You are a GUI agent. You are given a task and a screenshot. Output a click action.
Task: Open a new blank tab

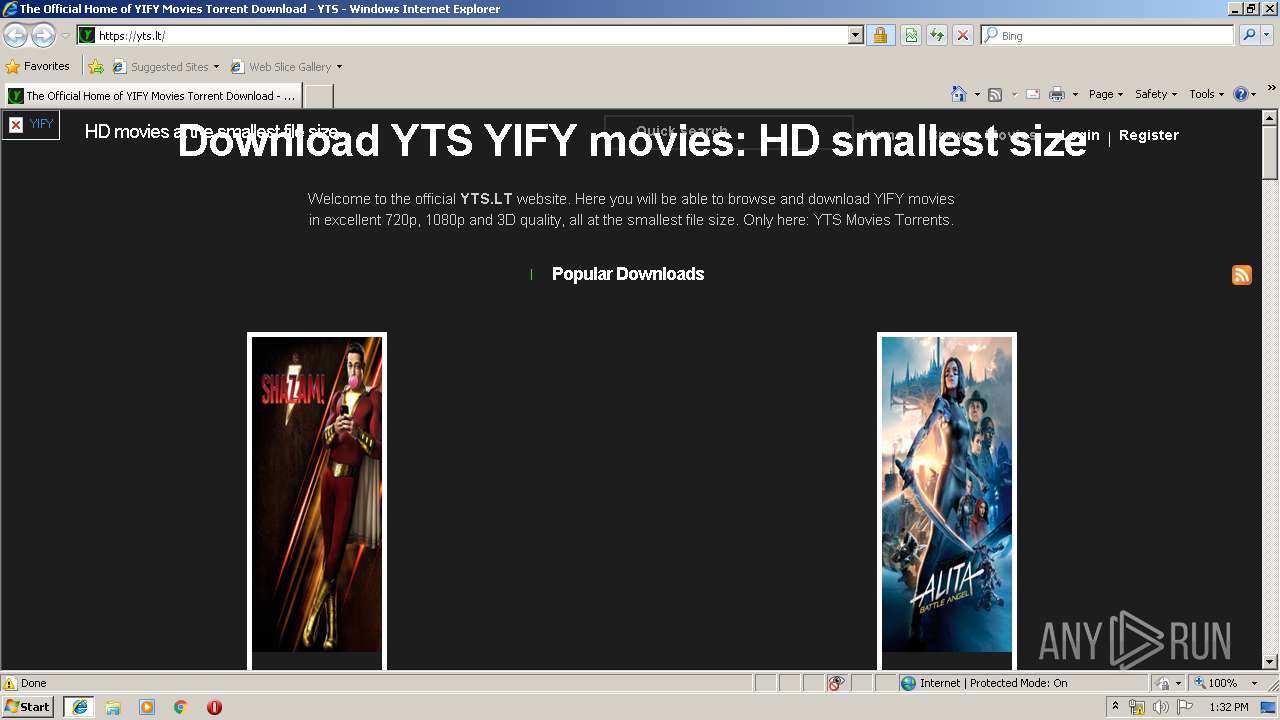click(318, 96)
